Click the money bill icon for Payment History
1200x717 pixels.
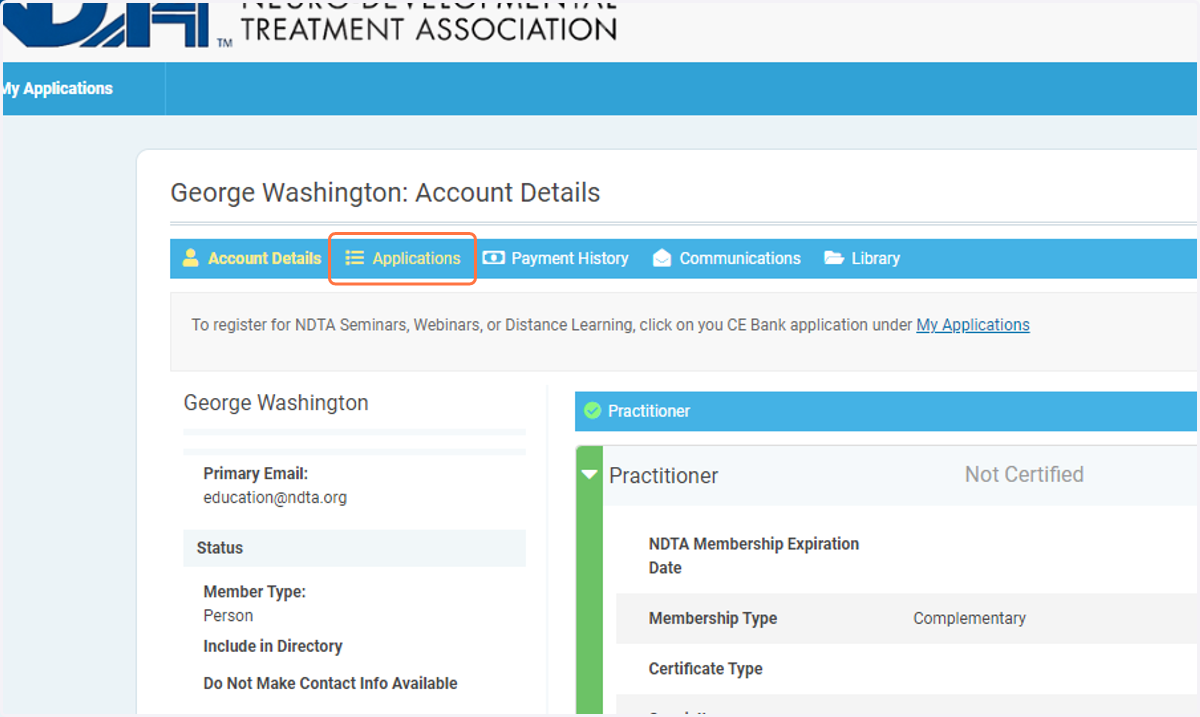pos(493,258)
